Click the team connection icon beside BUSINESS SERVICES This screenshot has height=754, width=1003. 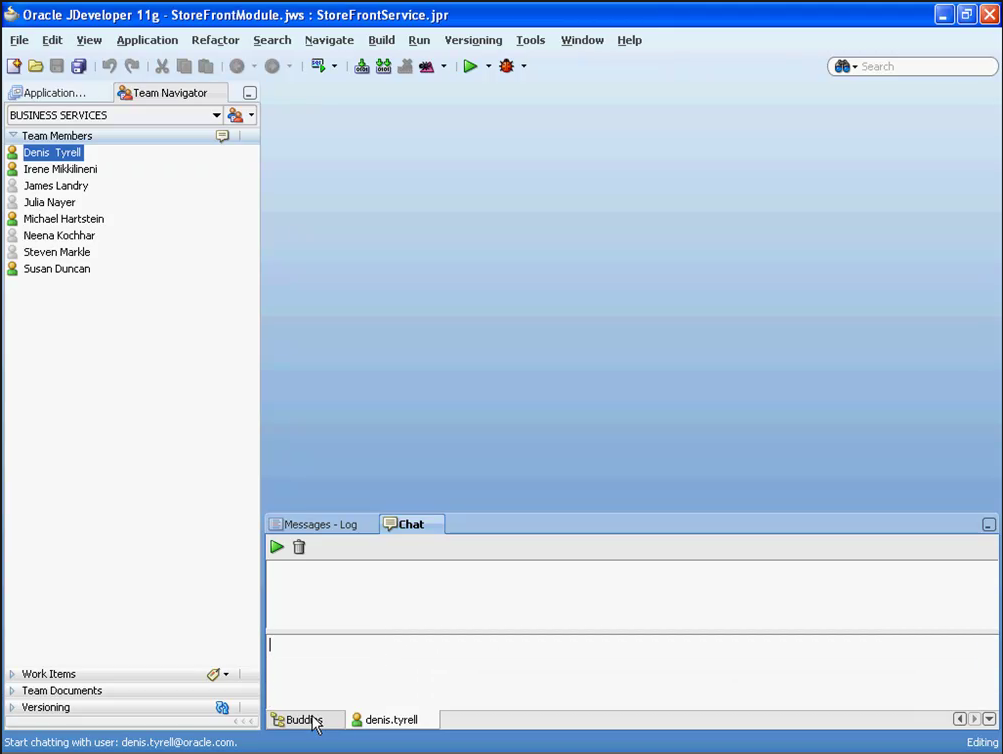[235, 115]
